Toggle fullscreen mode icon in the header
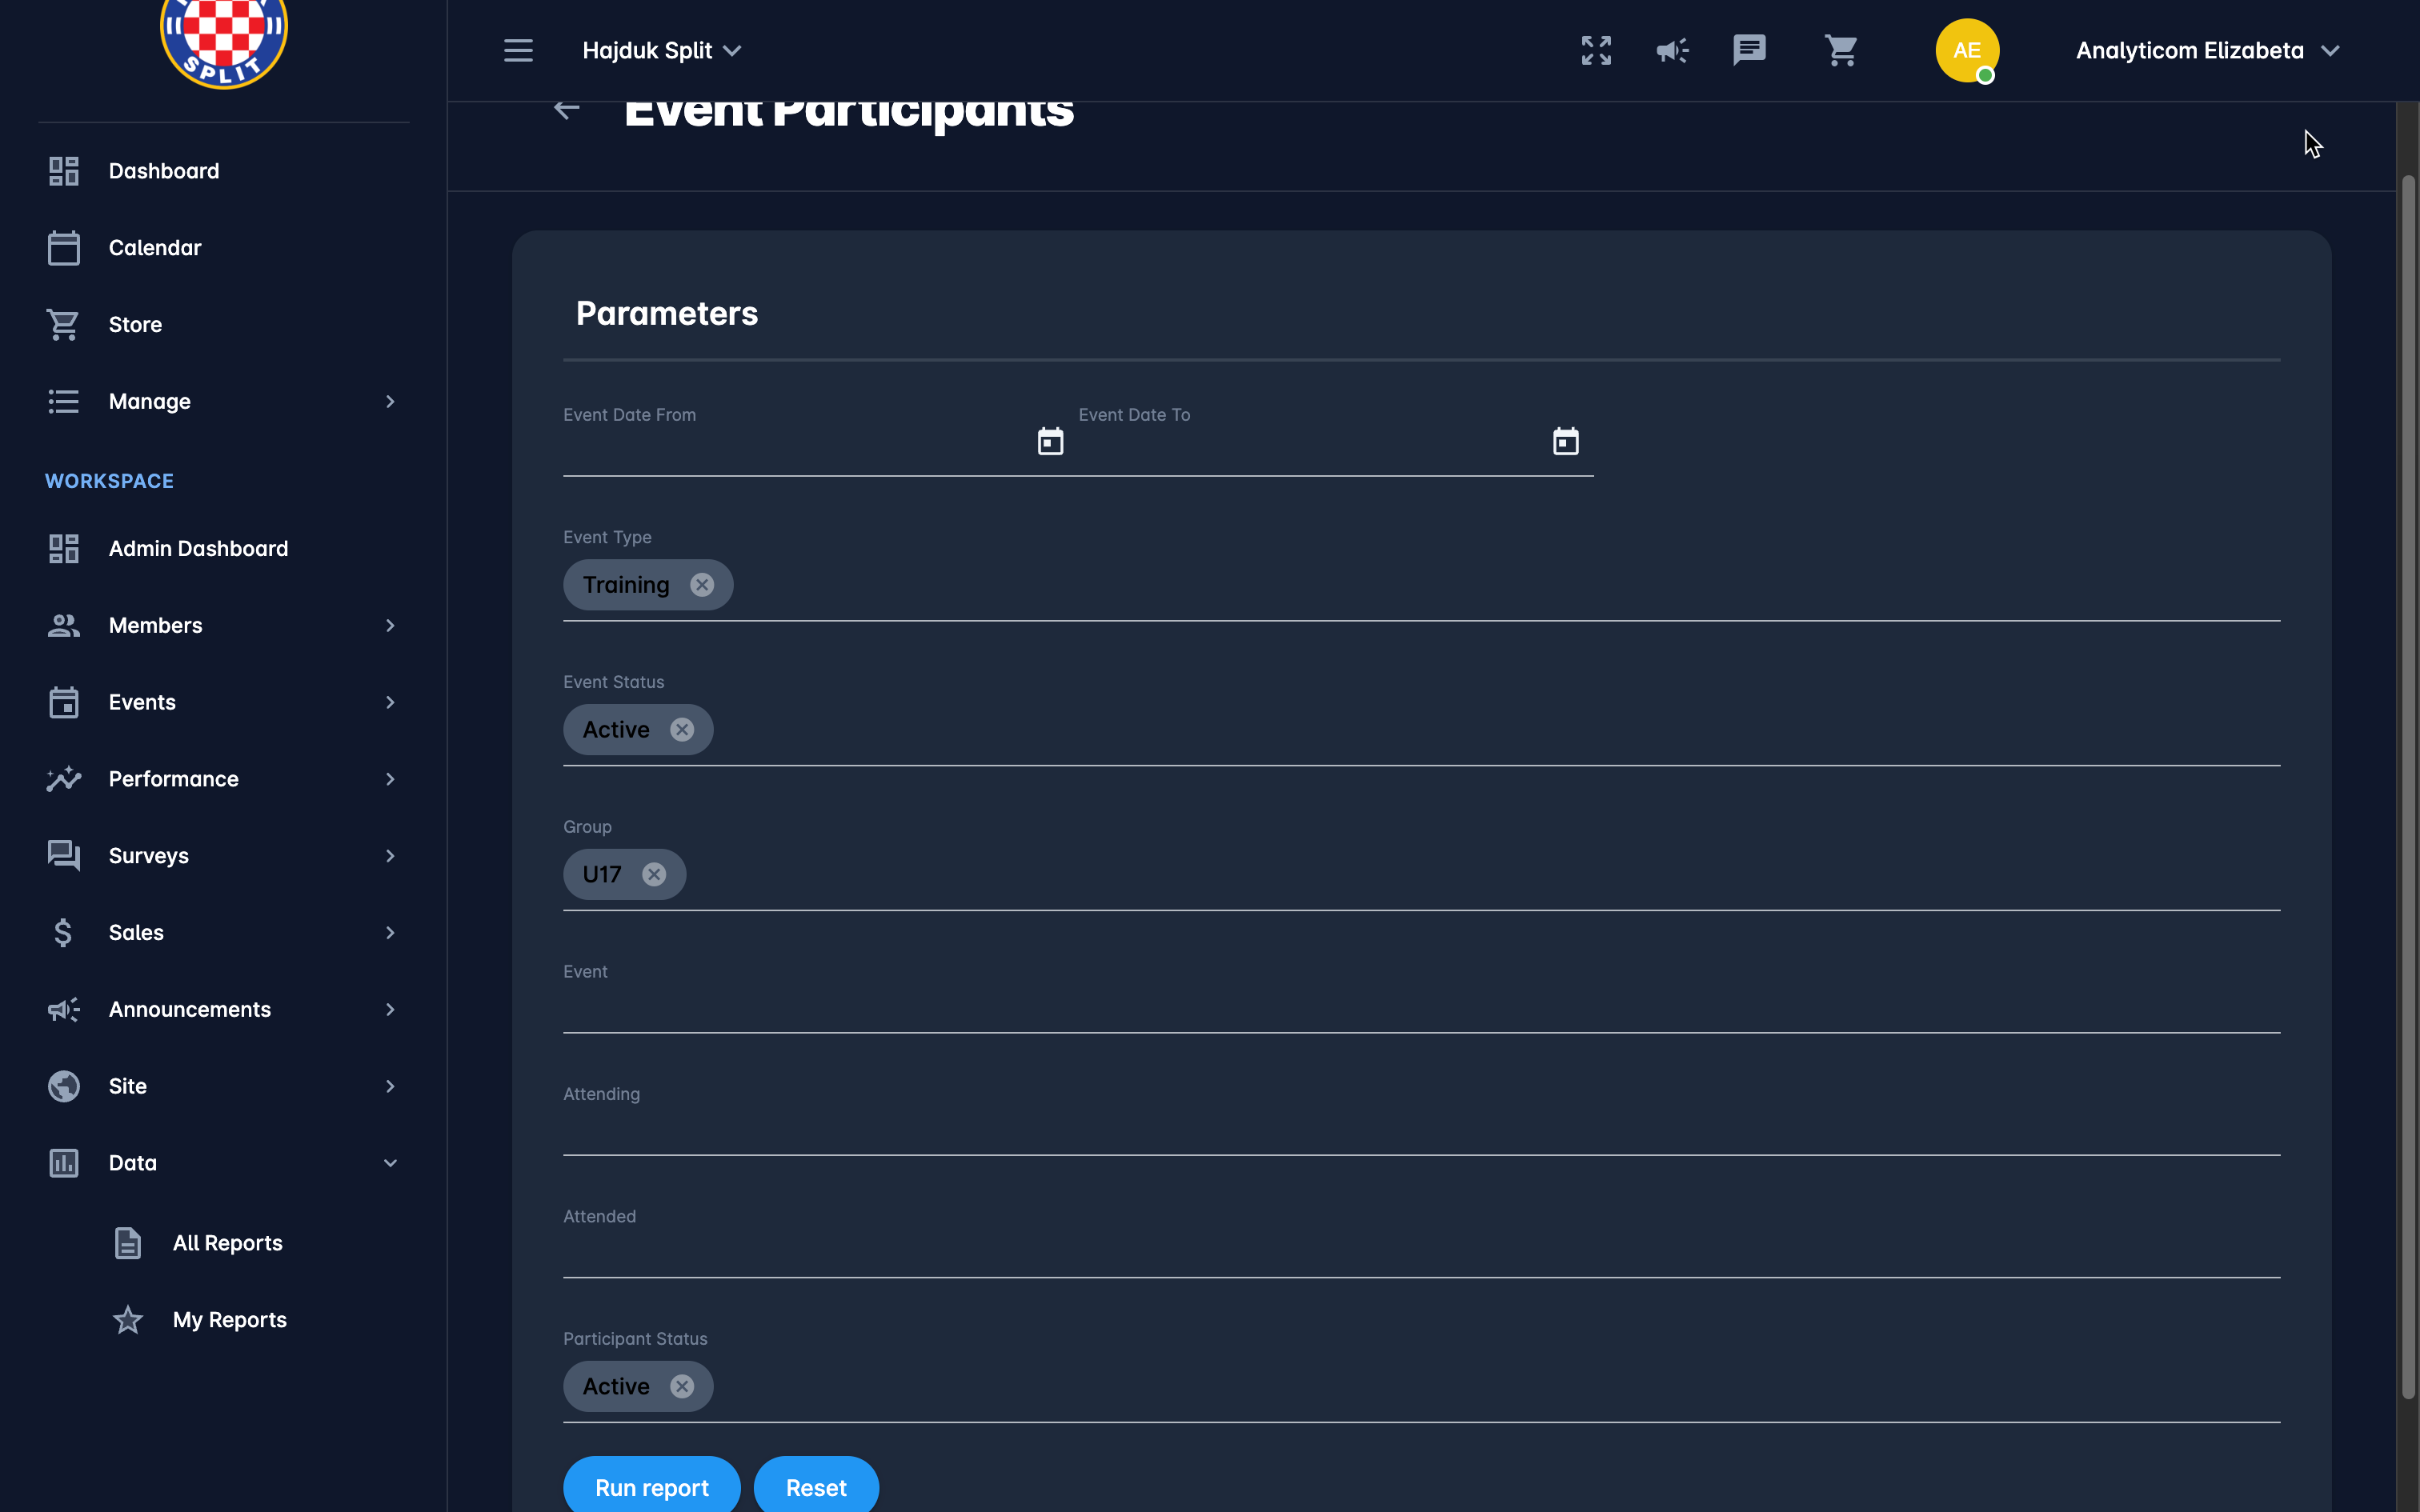2420x1512 pixels. [1596, 50]
